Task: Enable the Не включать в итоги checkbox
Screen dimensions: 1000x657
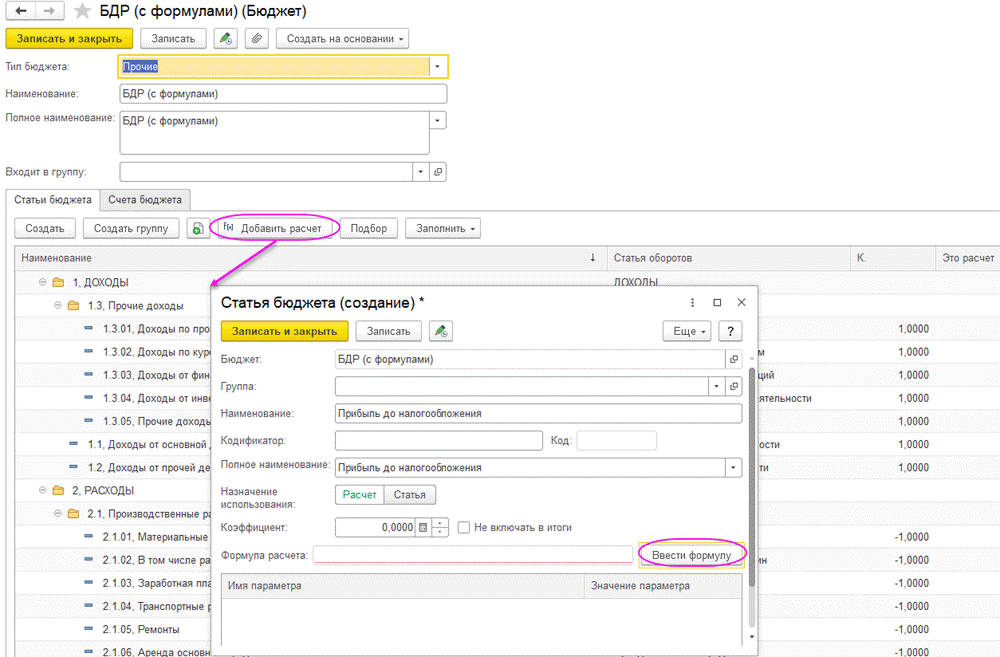Action: (x=464, y=527)
